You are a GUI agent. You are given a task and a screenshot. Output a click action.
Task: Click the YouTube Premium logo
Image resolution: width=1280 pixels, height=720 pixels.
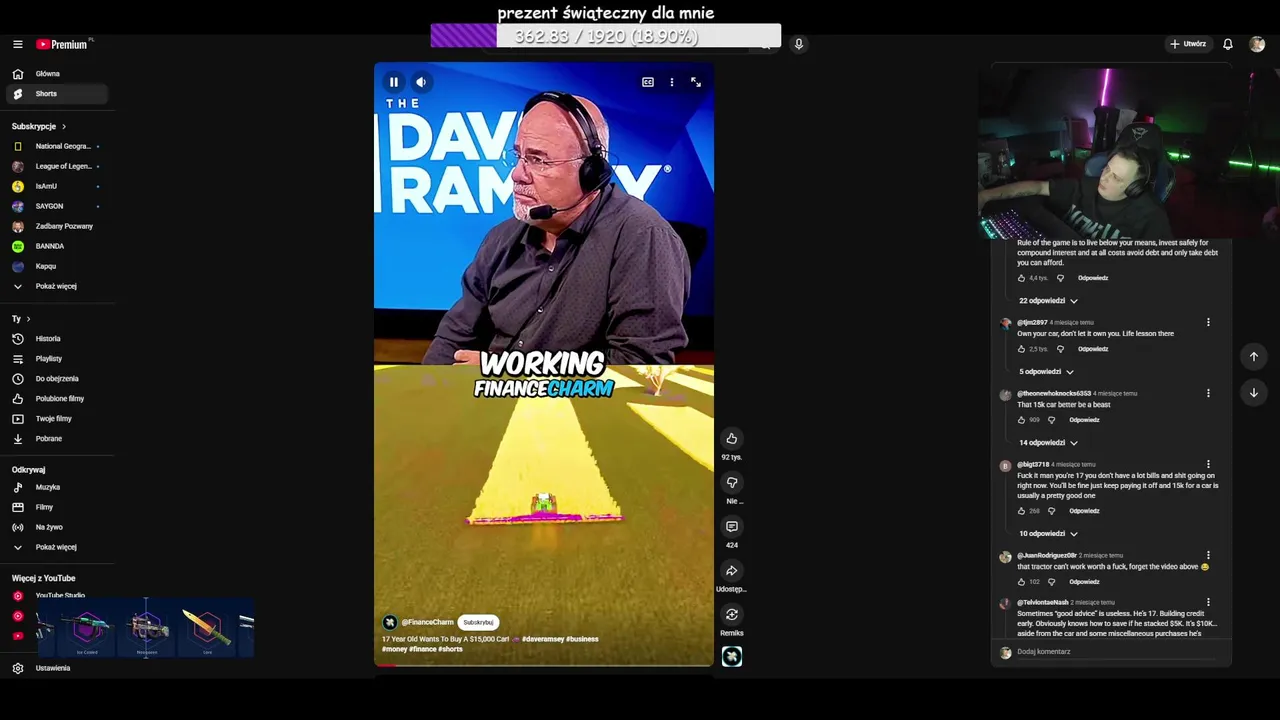tap(62, 44)
